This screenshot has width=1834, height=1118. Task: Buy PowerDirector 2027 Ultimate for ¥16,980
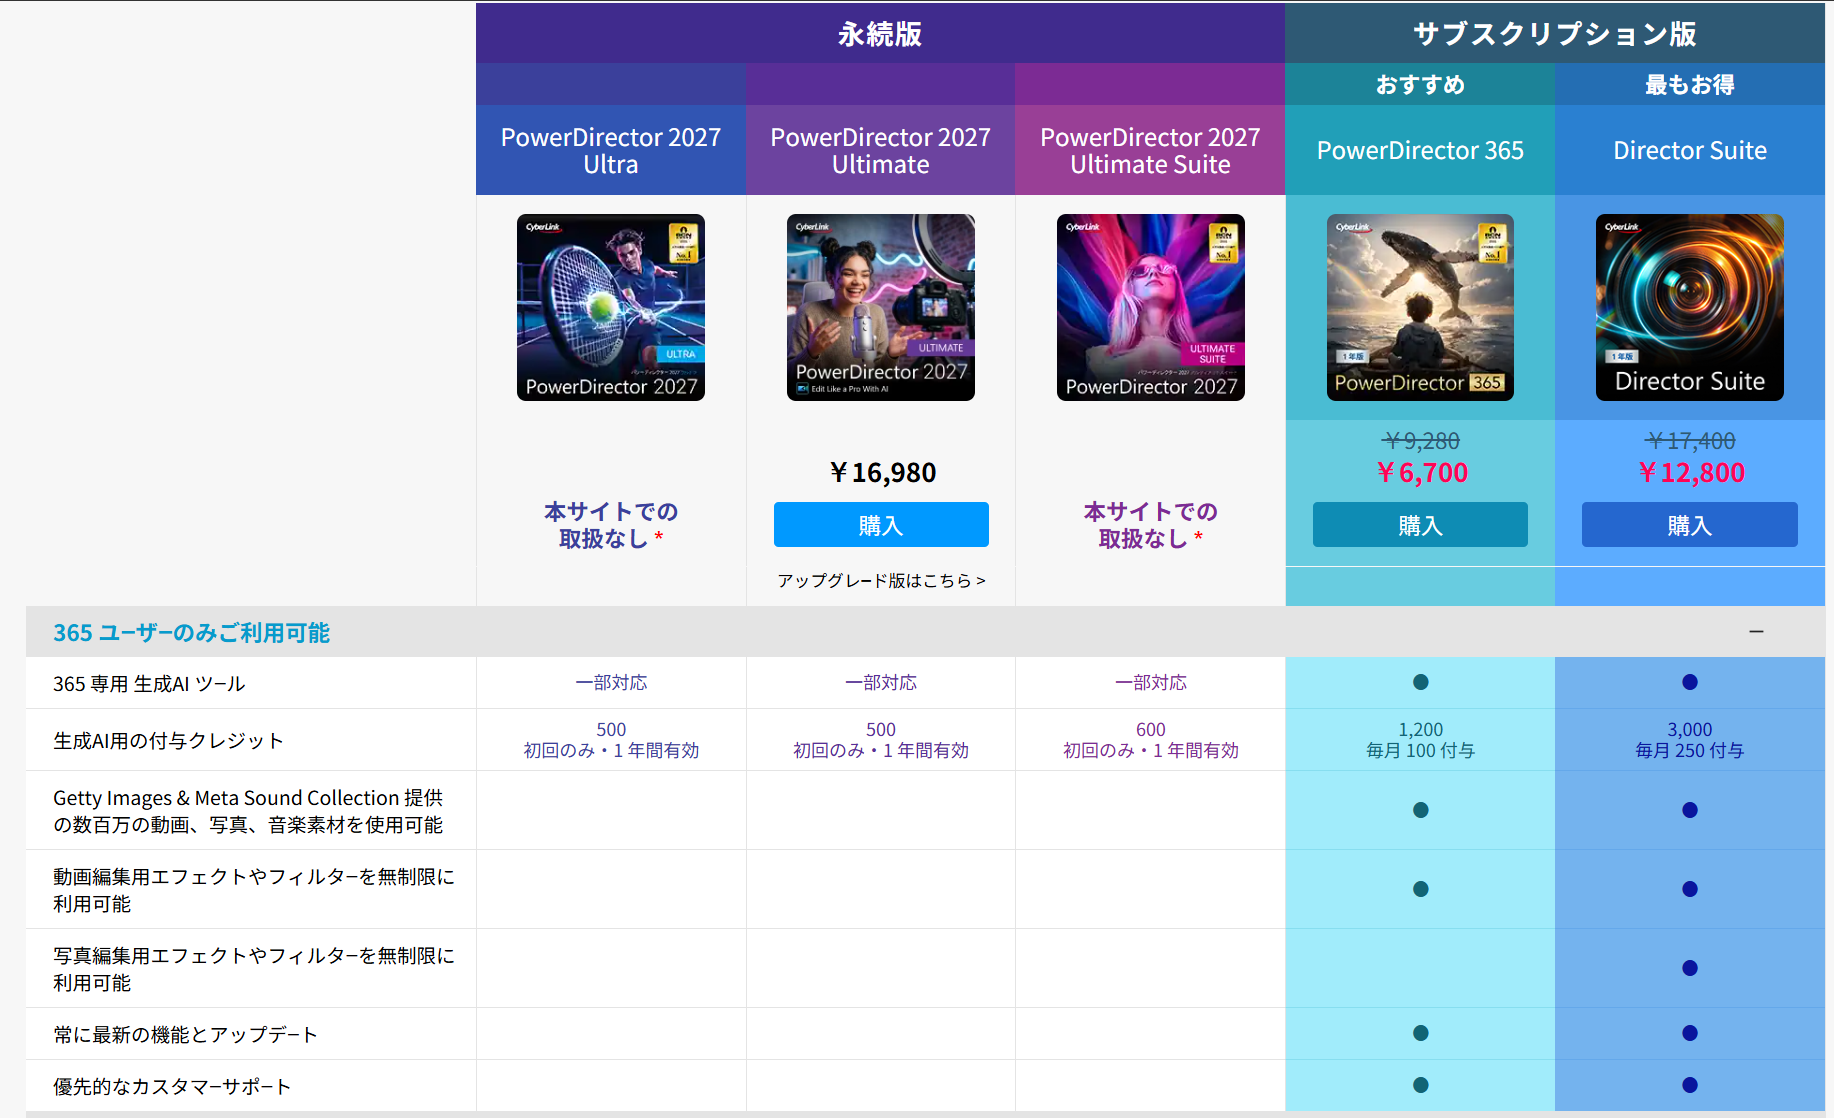coord(881,525)
